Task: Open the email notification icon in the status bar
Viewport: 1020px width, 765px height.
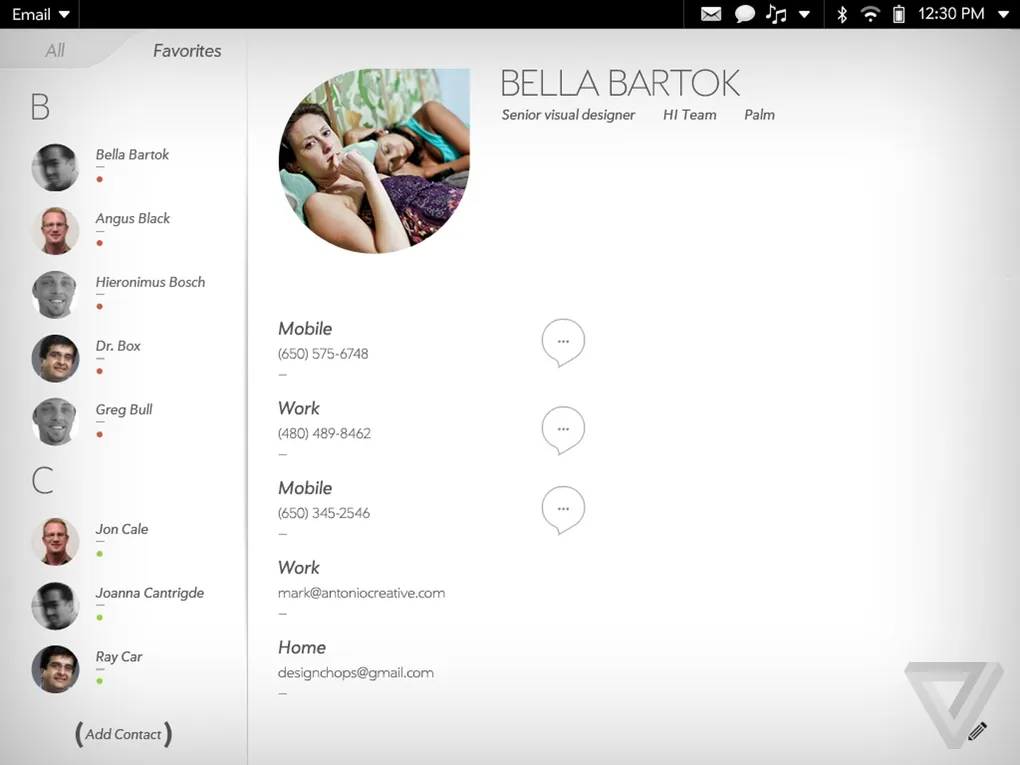Action: point(710,14)
